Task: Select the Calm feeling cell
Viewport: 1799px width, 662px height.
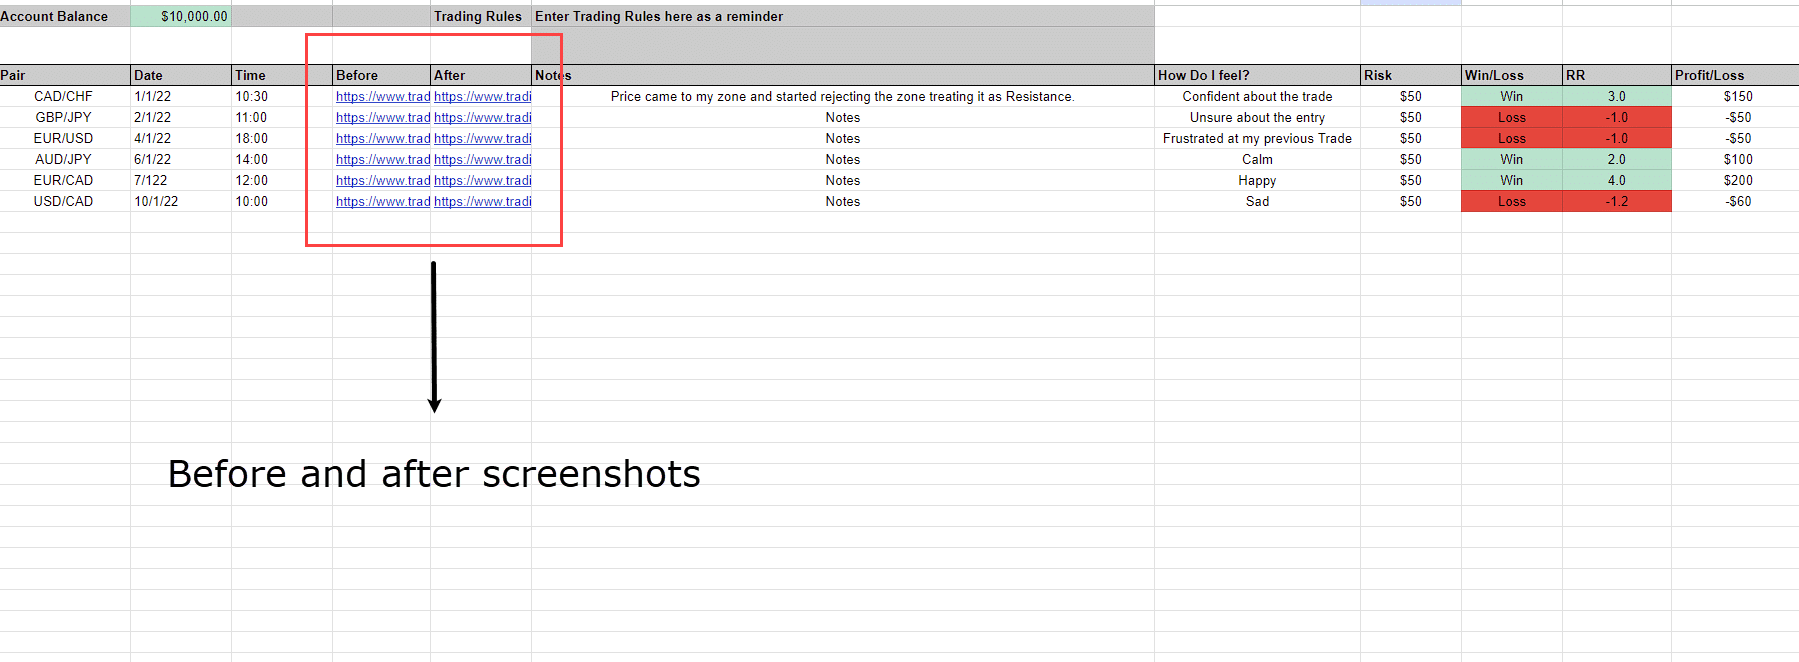Action: [x=1257, y=160]
